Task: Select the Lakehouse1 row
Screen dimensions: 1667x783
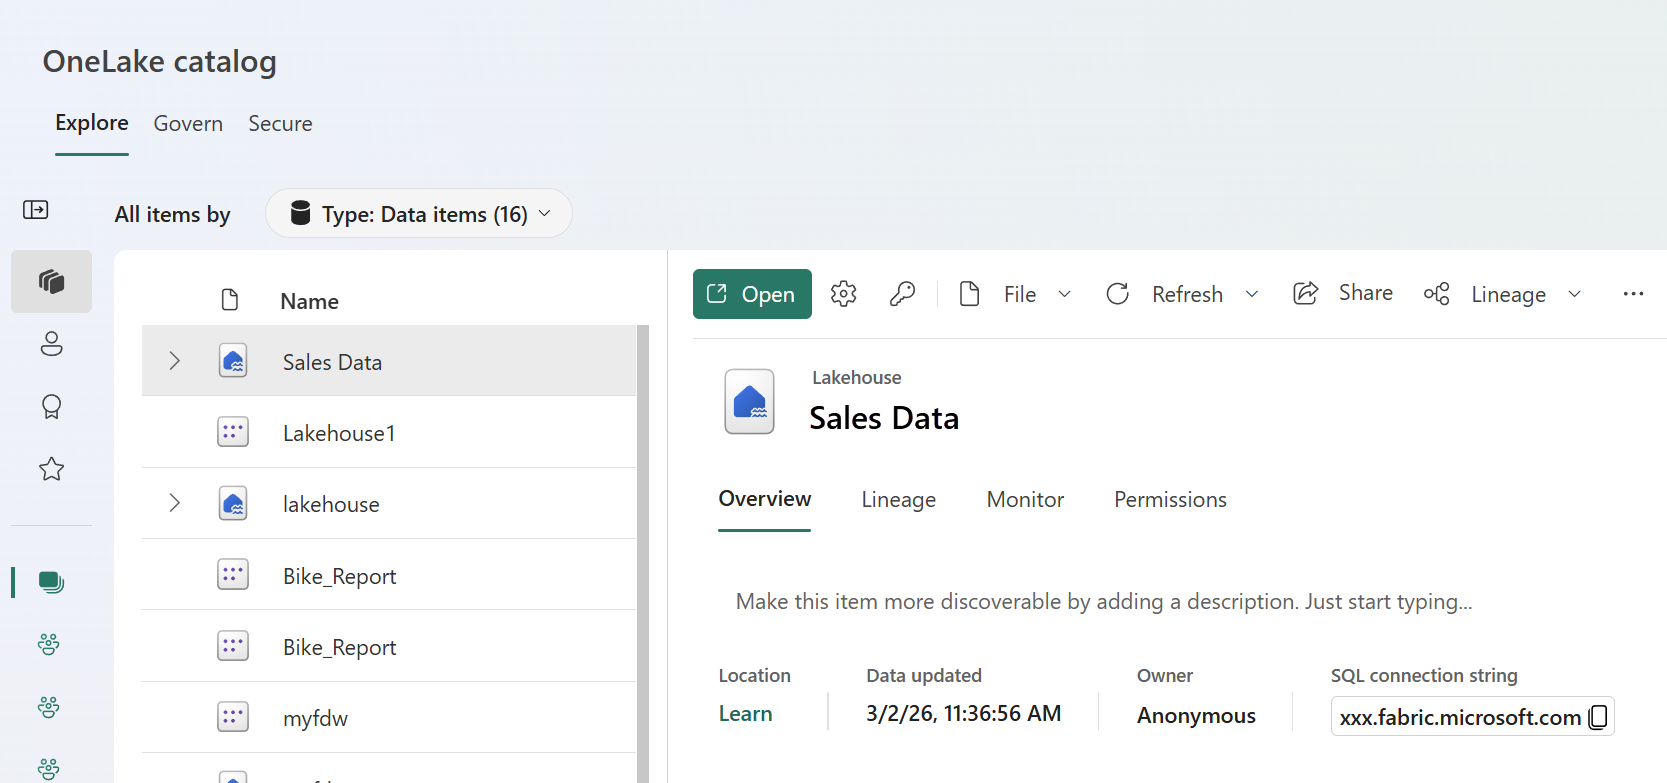Action: [389, 432]
